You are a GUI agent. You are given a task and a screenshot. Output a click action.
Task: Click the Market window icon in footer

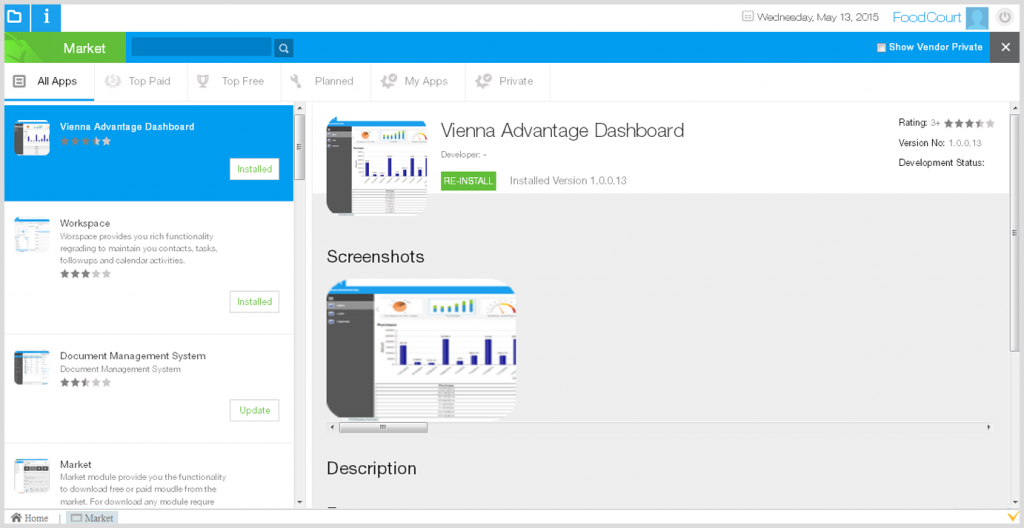[x=76, y=518]
